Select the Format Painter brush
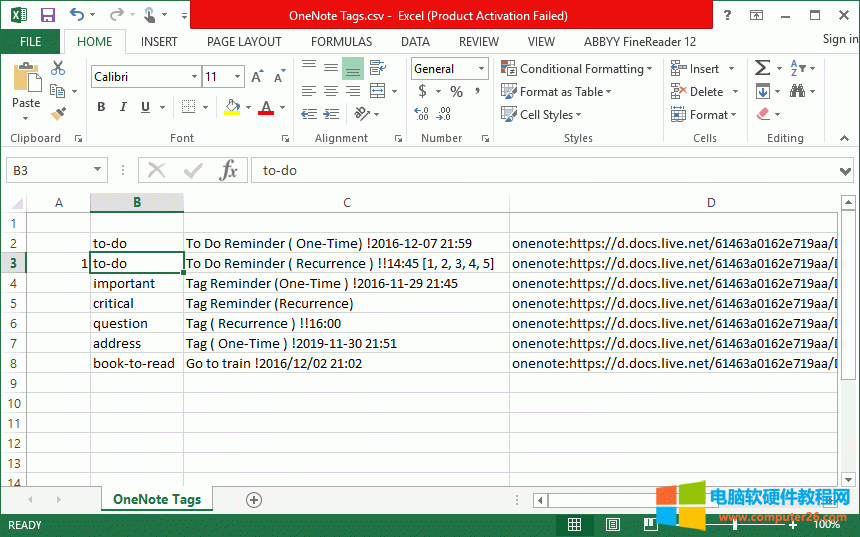This screenshot has height=537, width=860. click(x=58, y=114)
